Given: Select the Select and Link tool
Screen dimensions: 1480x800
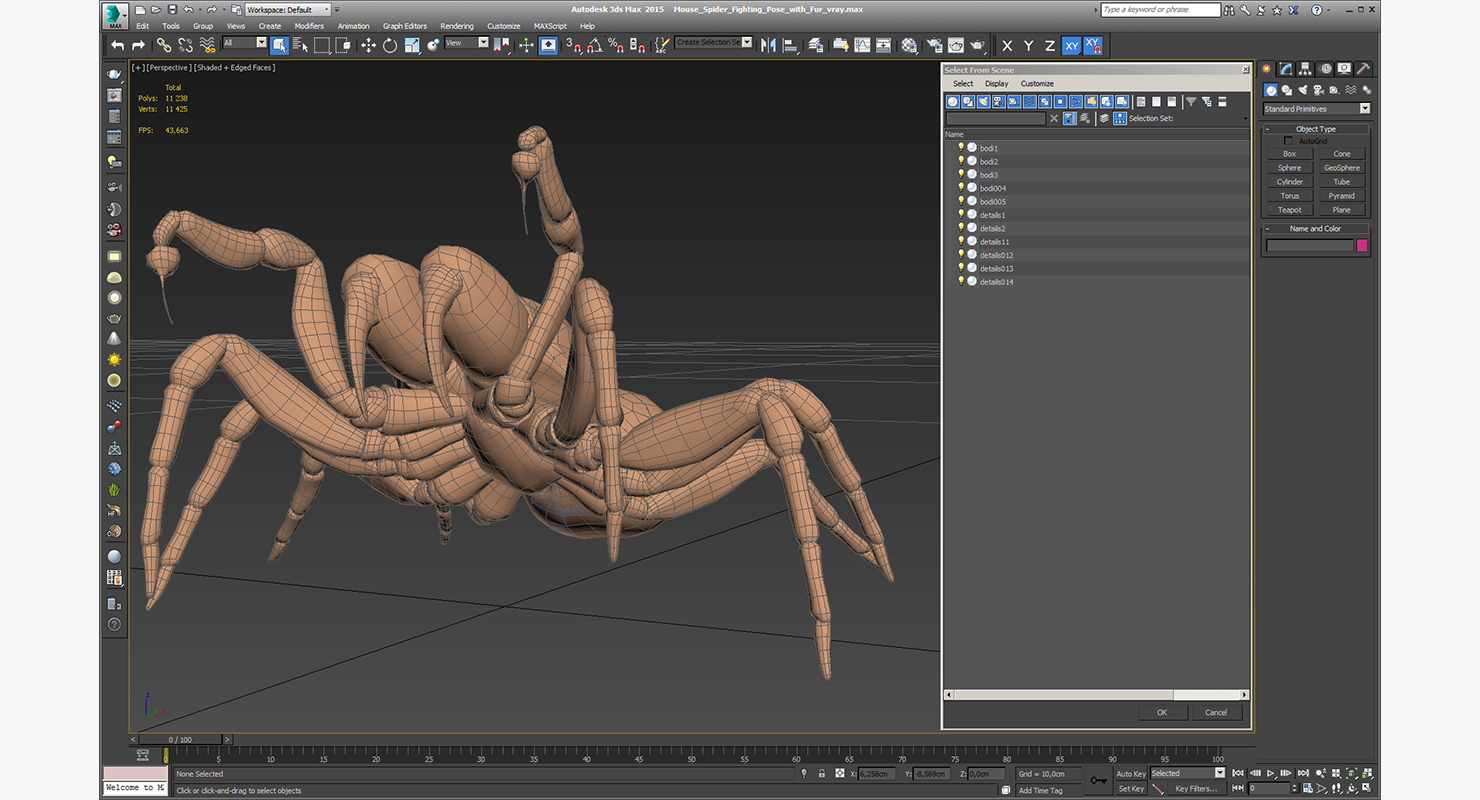Looking at the screenshot, I should tap(164, 45).
